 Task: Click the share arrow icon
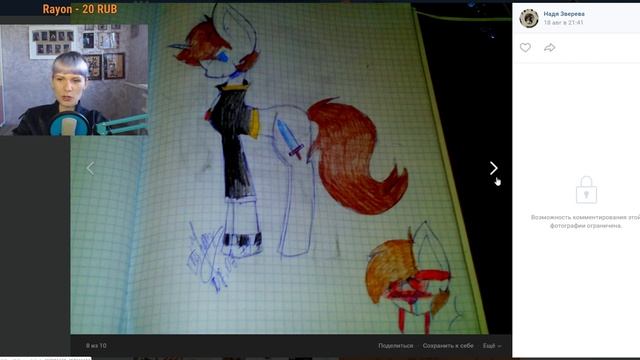pyautogui.click(x=549, y=48)
